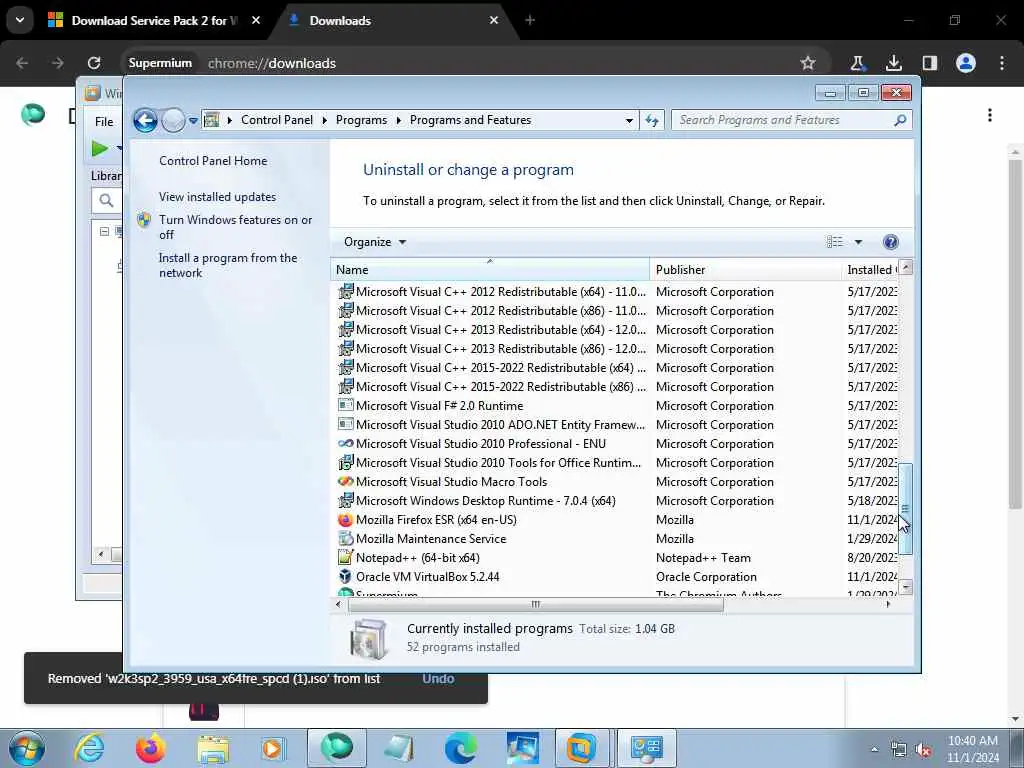Click the Notepad++ icon in the list
The height and width of the screenshot is (768, 1024).
pyautogui.click(x=345, y=558)
